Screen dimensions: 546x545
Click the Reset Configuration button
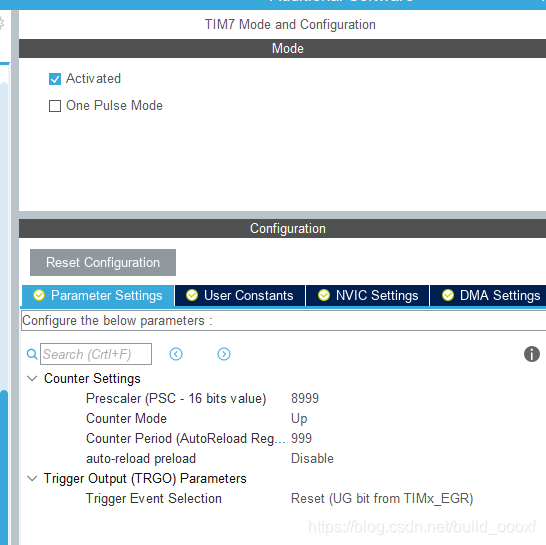(x=103, y=262)
